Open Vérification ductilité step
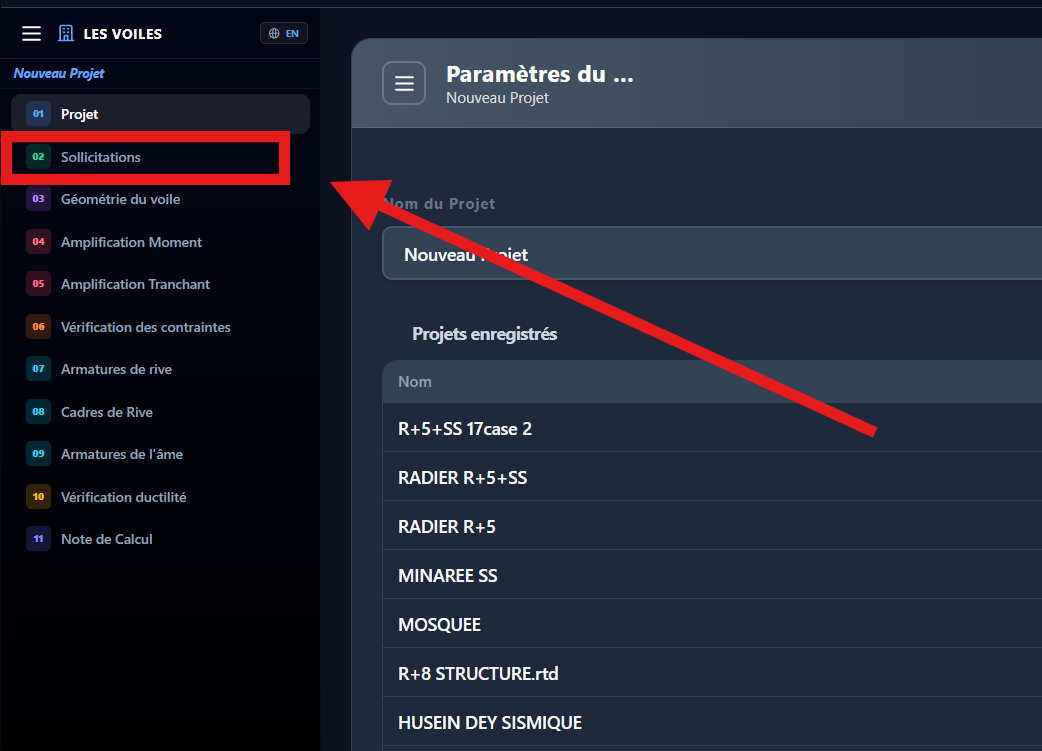Screen dimensions: 1042x751 pyautogui.click(x=123, y=497)
